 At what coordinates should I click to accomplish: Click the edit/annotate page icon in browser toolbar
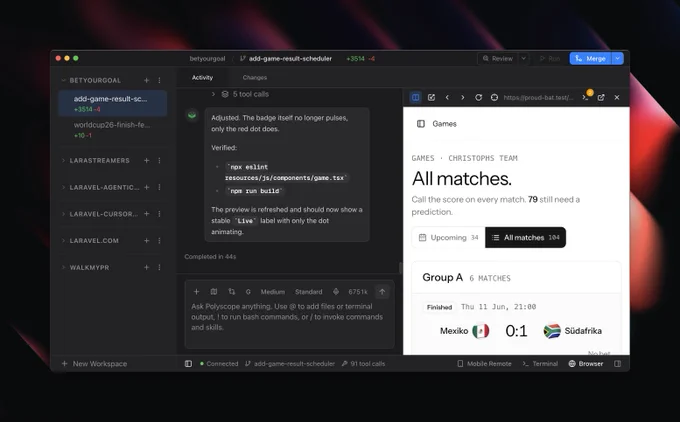coord(431,98)
